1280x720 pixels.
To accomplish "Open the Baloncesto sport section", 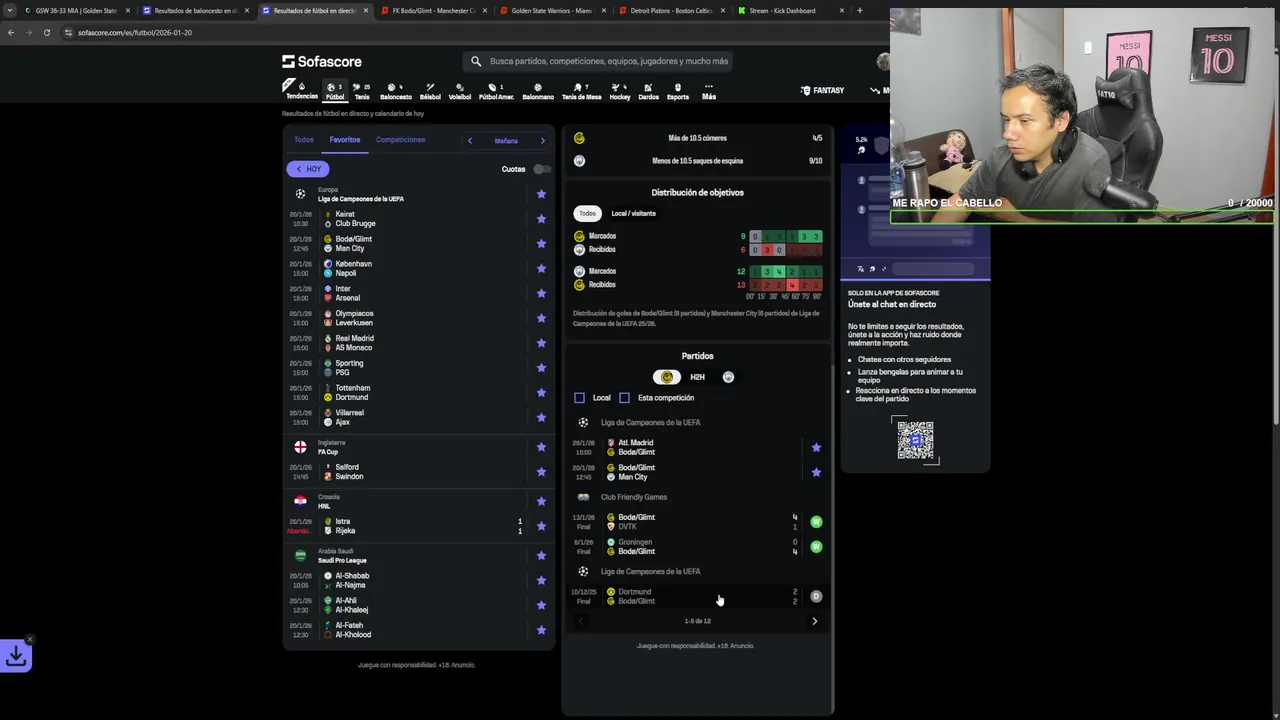I will pyautogui.click(x=395, y=90).
